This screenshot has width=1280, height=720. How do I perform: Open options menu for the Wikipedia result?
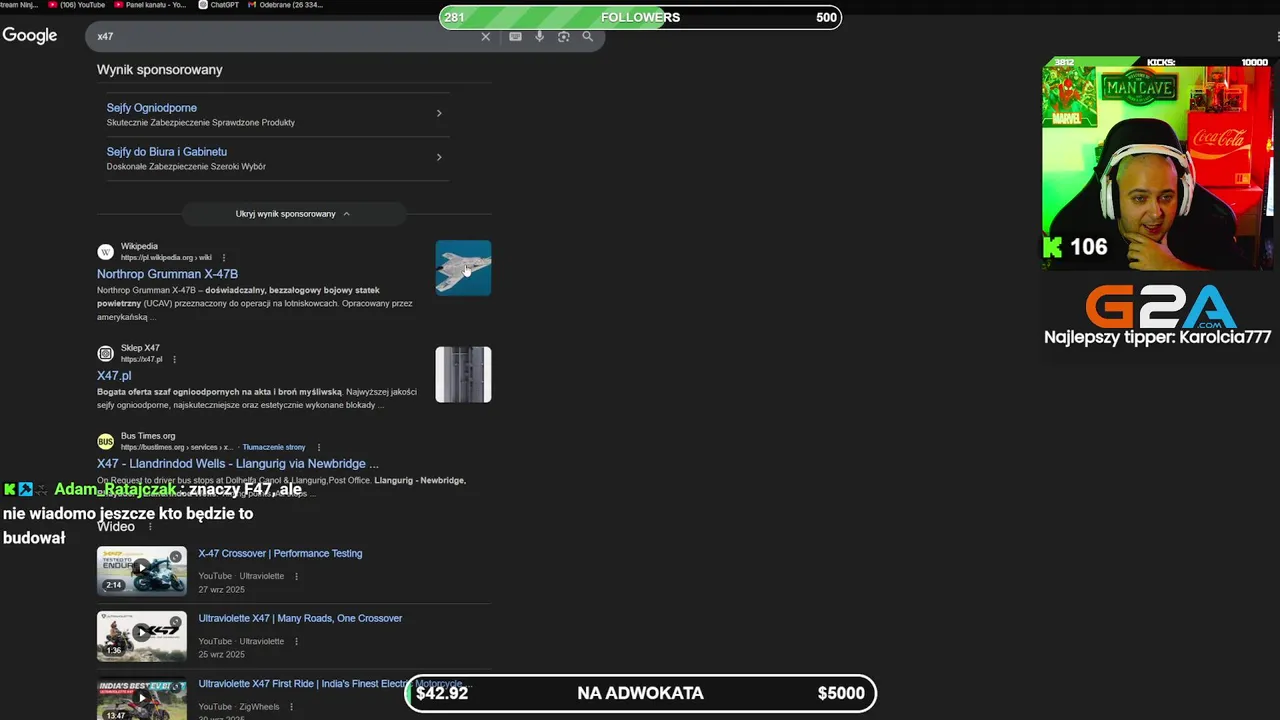tap(224, 258)
